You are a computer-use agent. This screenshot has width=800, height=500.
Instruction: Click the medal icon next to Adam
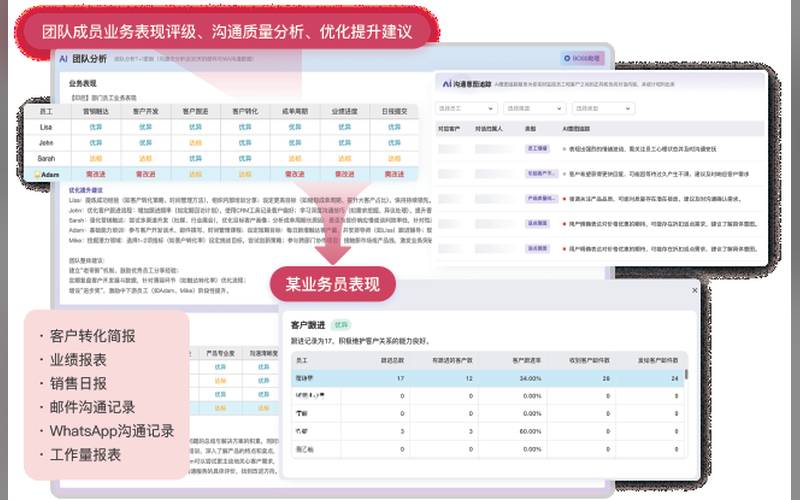pyautogui.click(x=37, y=174)
